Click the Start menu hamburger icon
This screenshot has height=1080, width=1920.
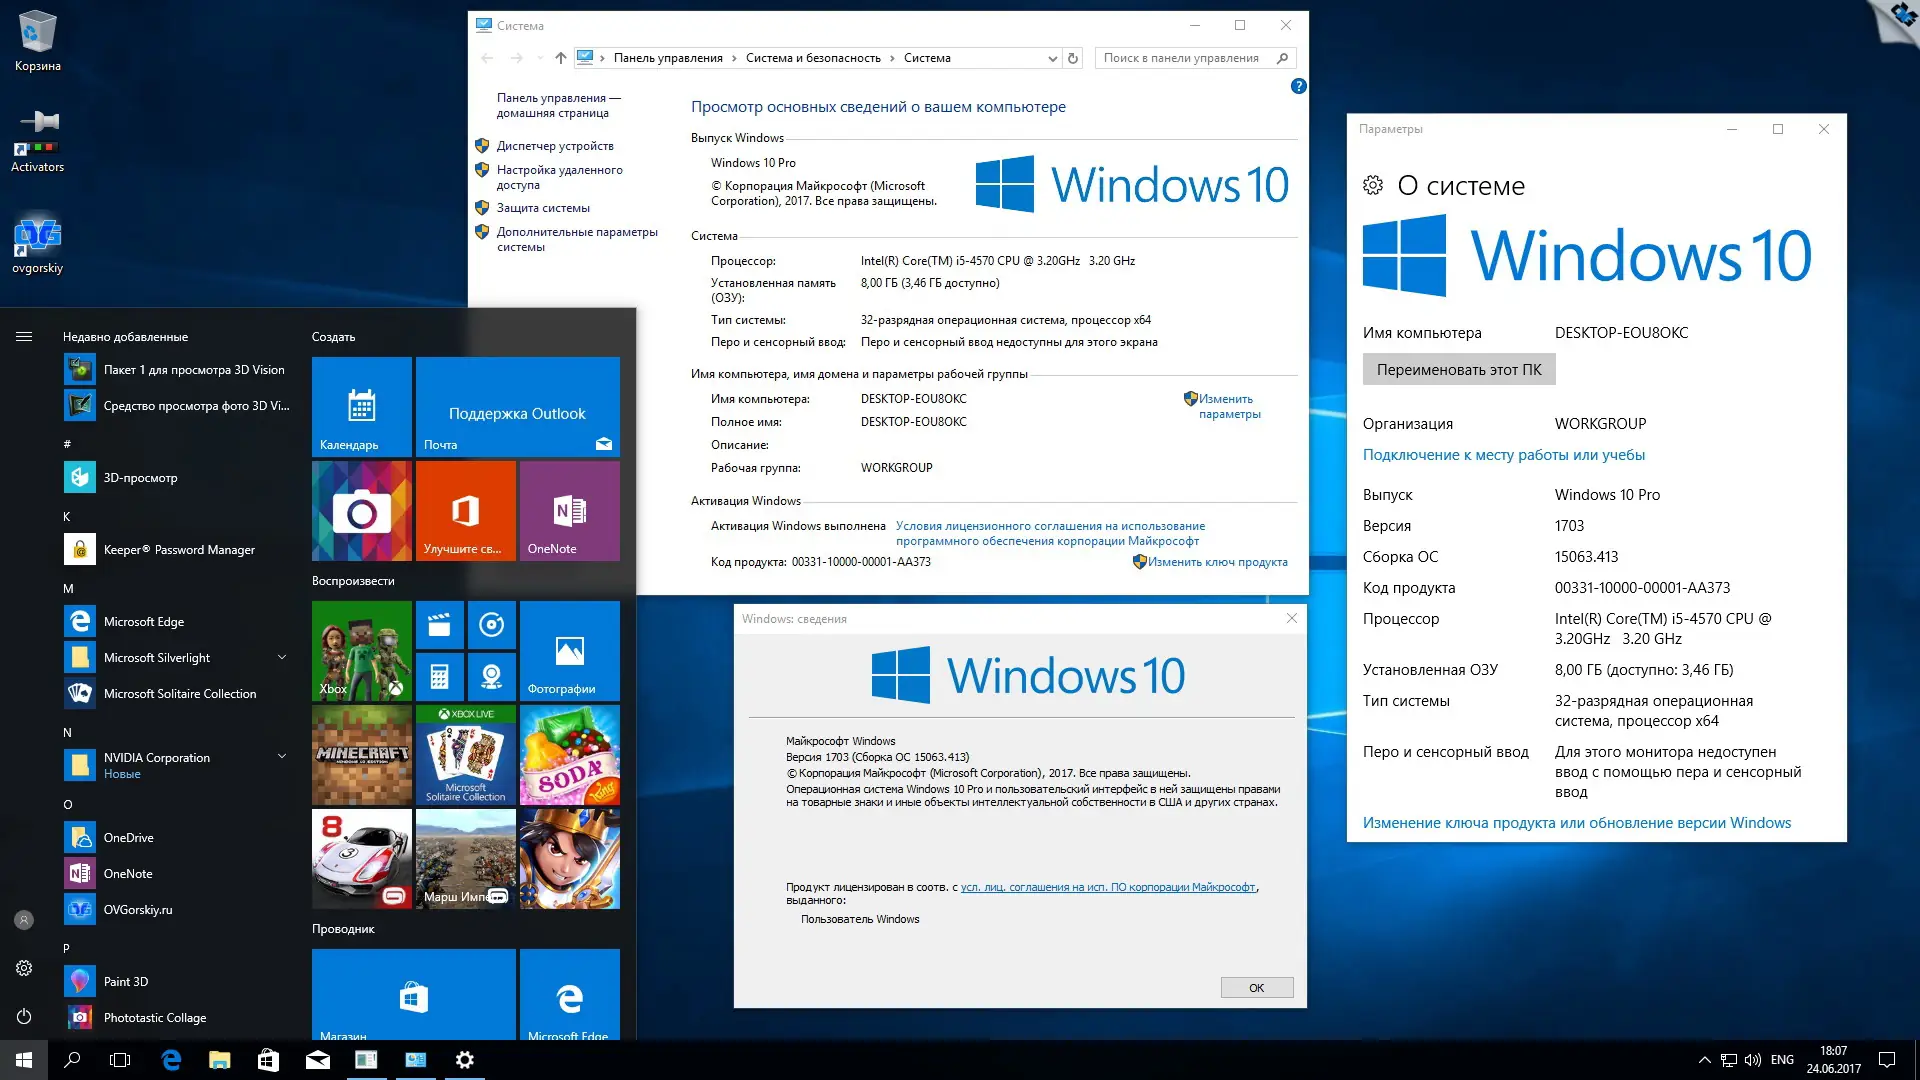[24, 337]
